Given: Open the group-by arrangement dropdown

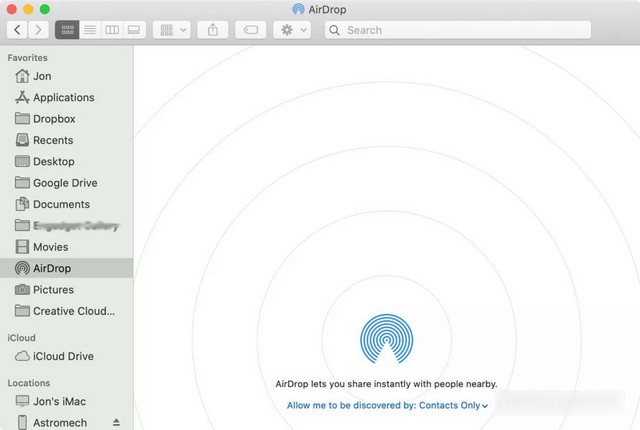Looking at the screenshot, I should pos(171,30).
